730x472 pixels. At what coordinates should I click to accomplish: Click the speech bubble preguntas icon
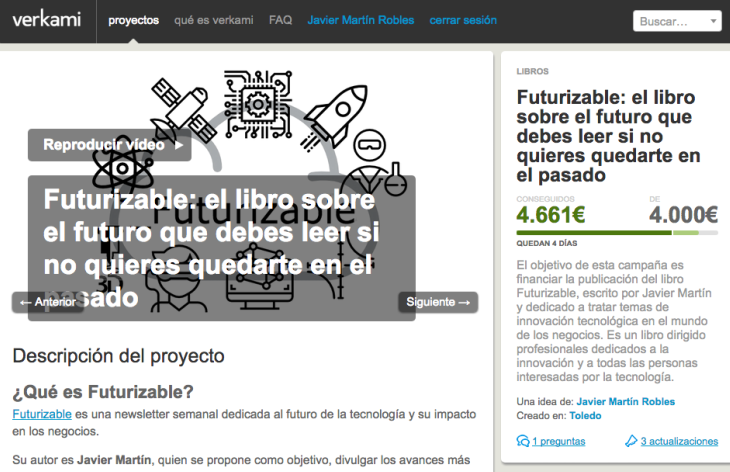[523, 441]
